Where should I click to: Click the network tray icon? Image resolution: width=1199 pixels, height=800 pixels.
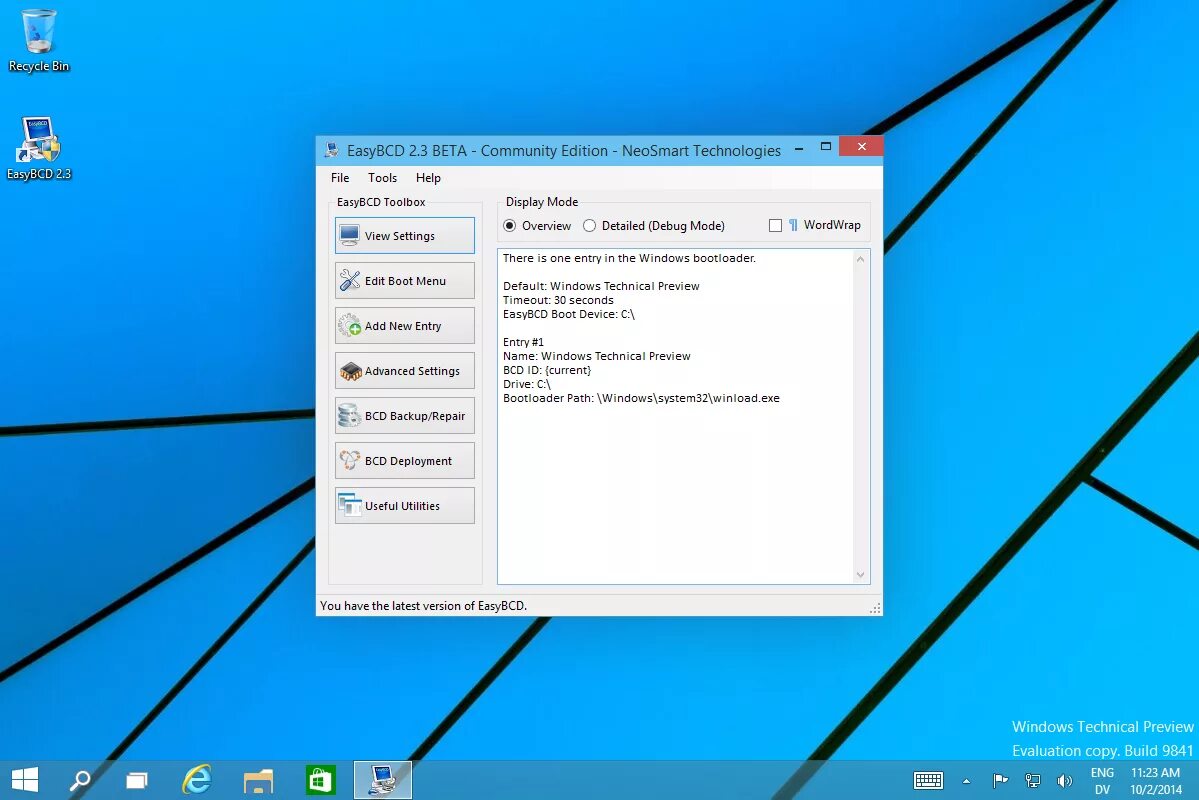click(1032, 780)
